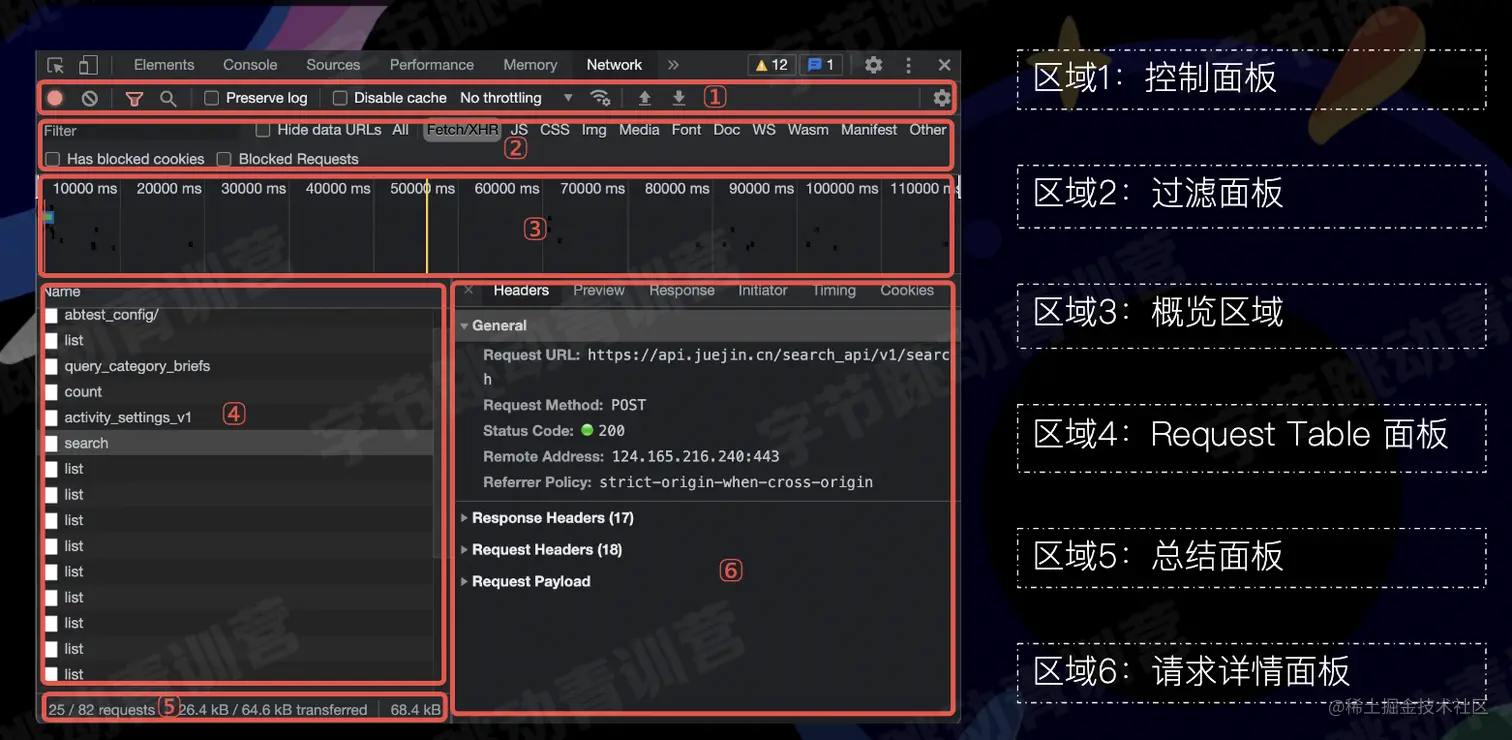Screen dimensions: 1512x740
Task: Click the blue messages badge showing 1
Action: [x=821, y=65]
